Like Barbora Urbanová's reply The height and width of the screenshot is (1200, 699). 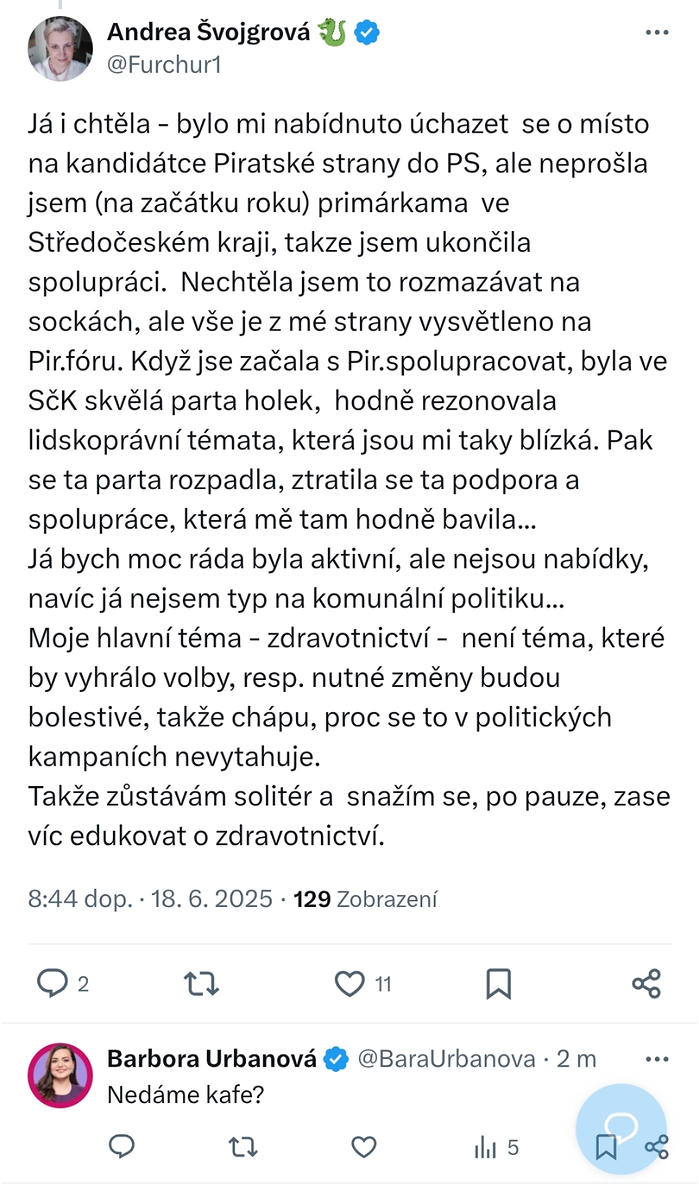click(x=365, y=1146)
